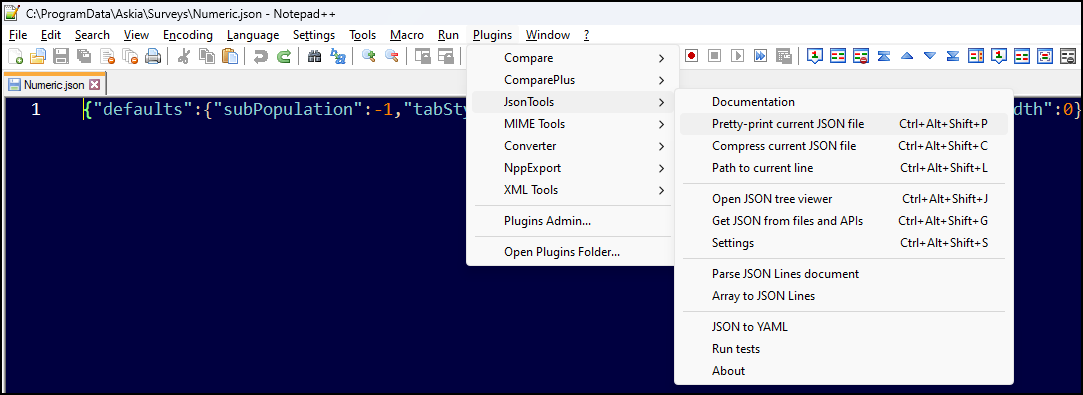1083x395 pixels.
Task: Select the Numeric.json document tab
Action: tap(54, 85)
